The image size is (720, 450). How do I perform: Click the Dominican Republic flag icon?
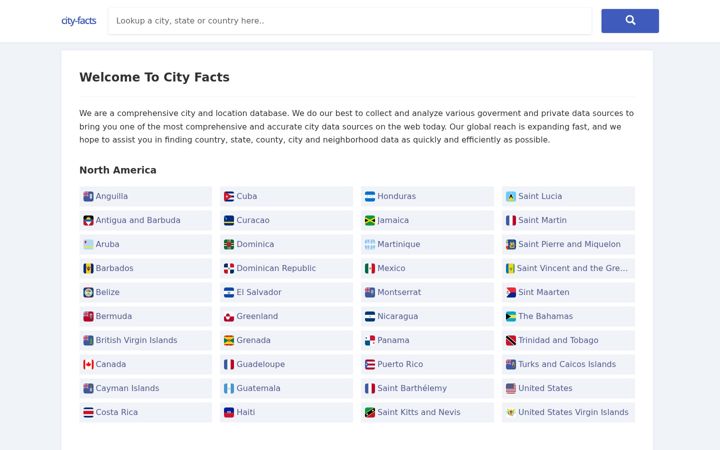click(x=229, y=268)
